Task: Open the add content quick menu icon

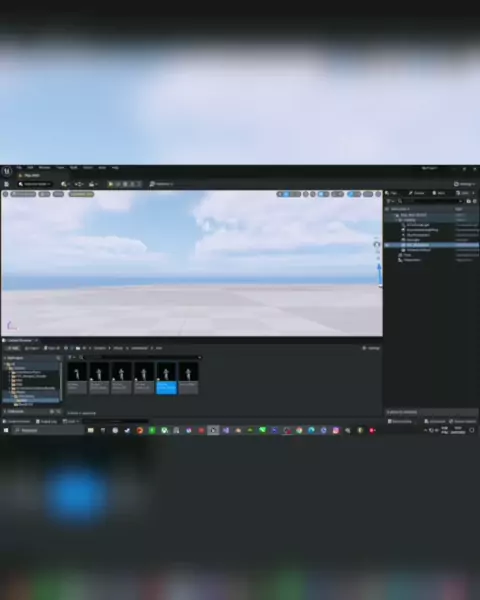Action: [x=65, y=184]
